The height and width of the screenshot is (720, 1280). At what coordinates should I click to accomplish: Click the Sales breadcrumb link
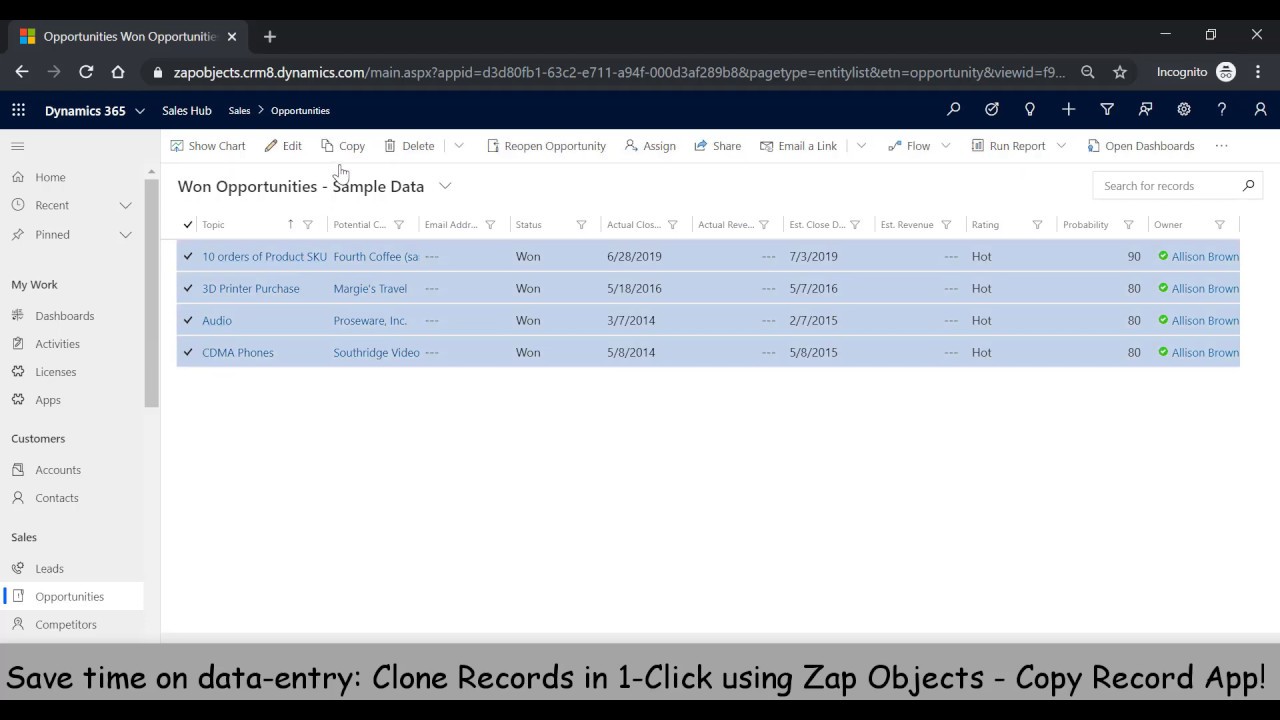coord(239,111)
